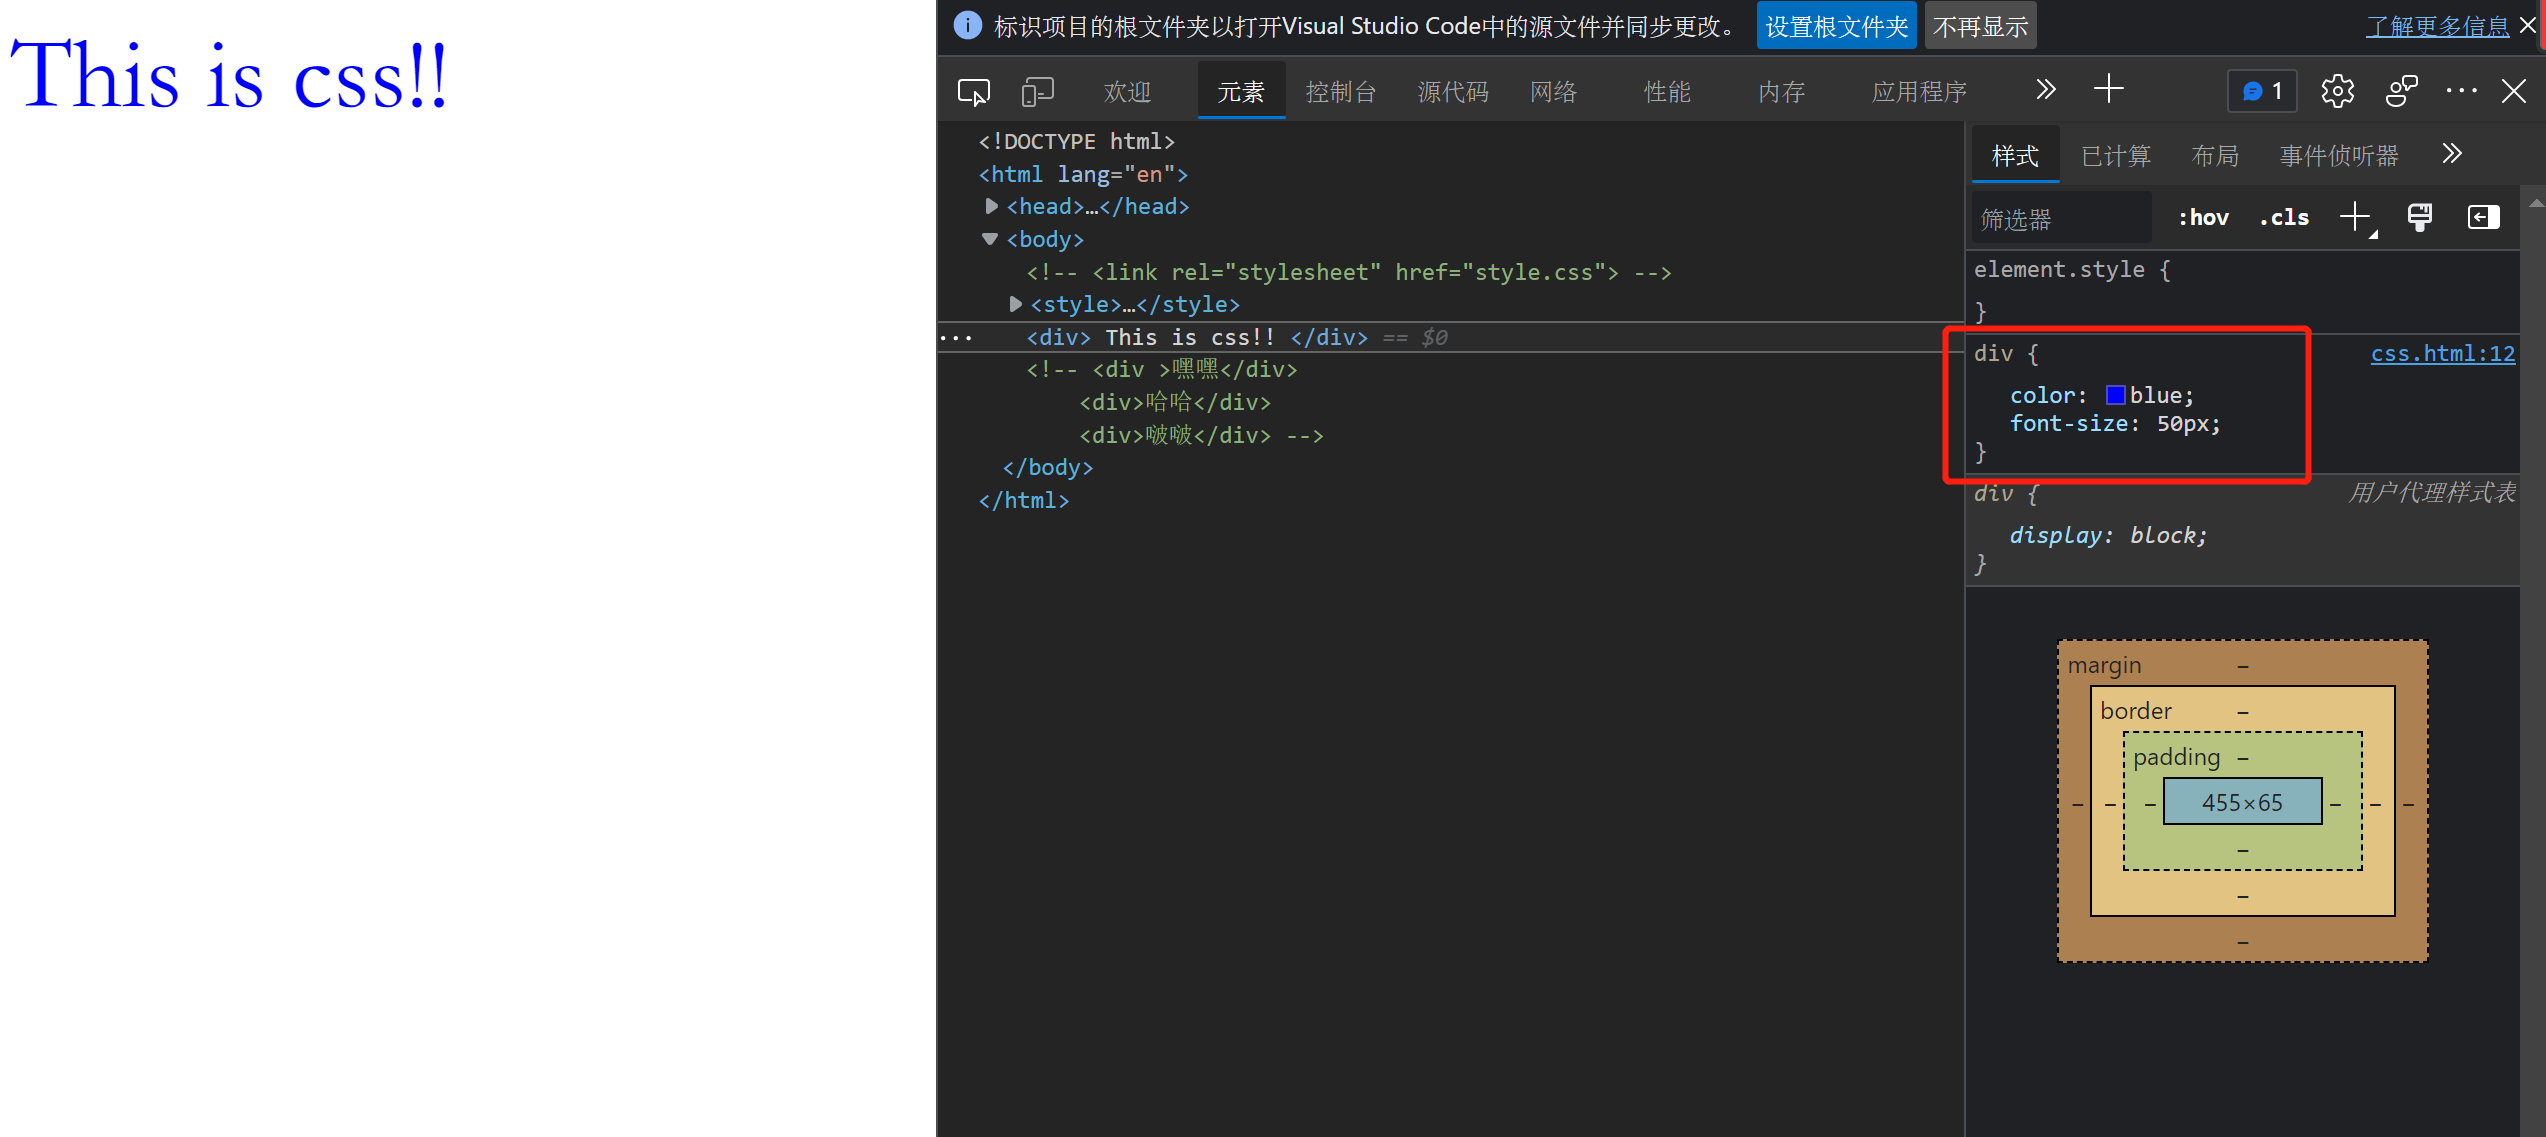Expand the style node triangle
This screenshot has width=2546, height=1137.
pos(1015,304)
